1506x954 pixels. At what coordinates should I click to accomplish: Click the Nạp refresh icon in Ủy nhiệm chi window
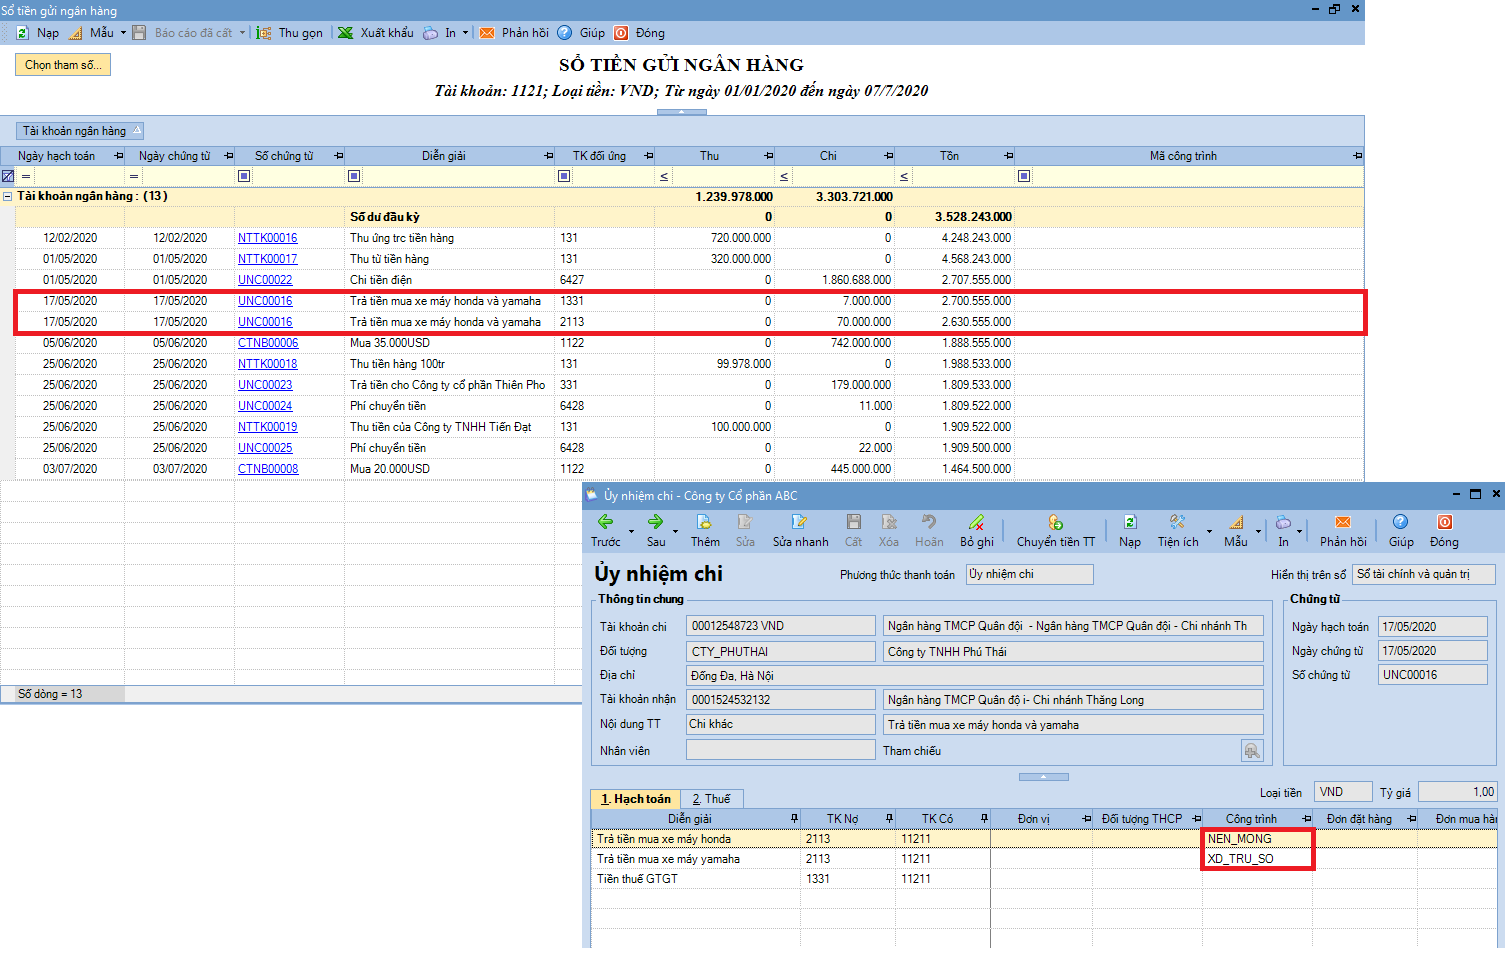click(1130, 522)
